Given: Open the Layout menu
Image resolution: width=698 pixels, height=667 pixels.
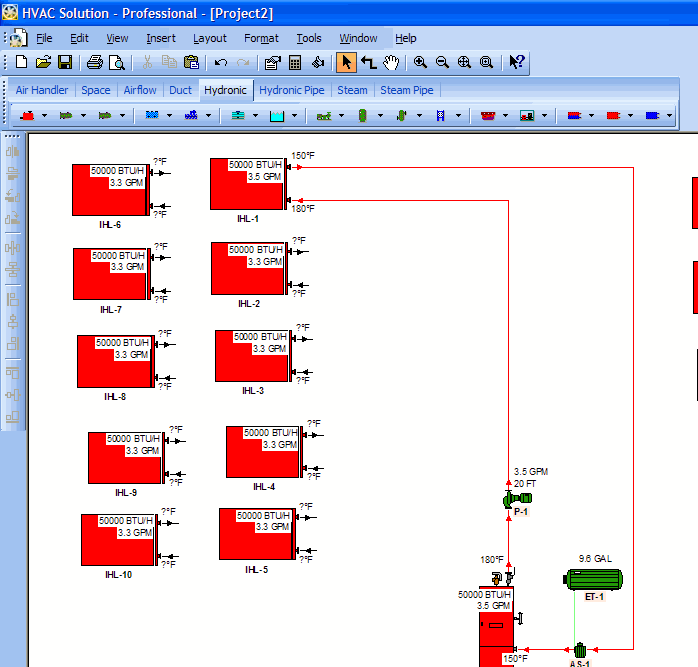Looking at the screenshot, I should 210,38.
